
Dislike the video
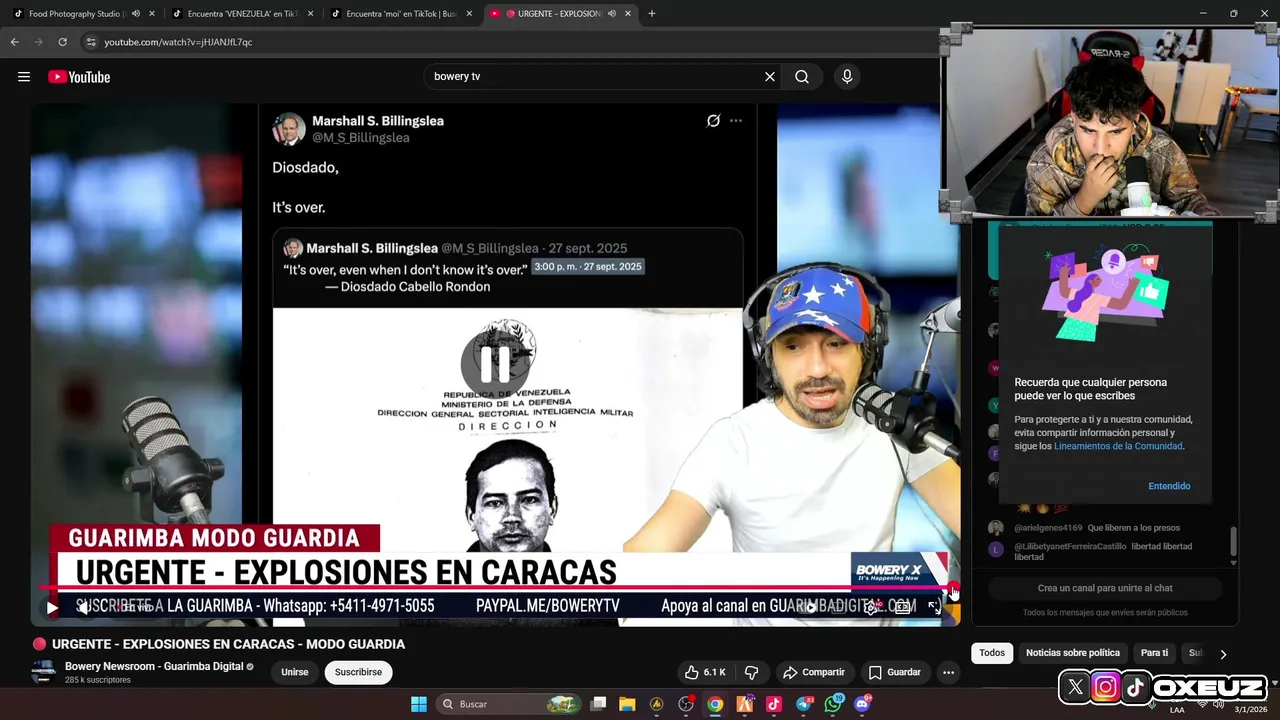(x=752, y=672)
